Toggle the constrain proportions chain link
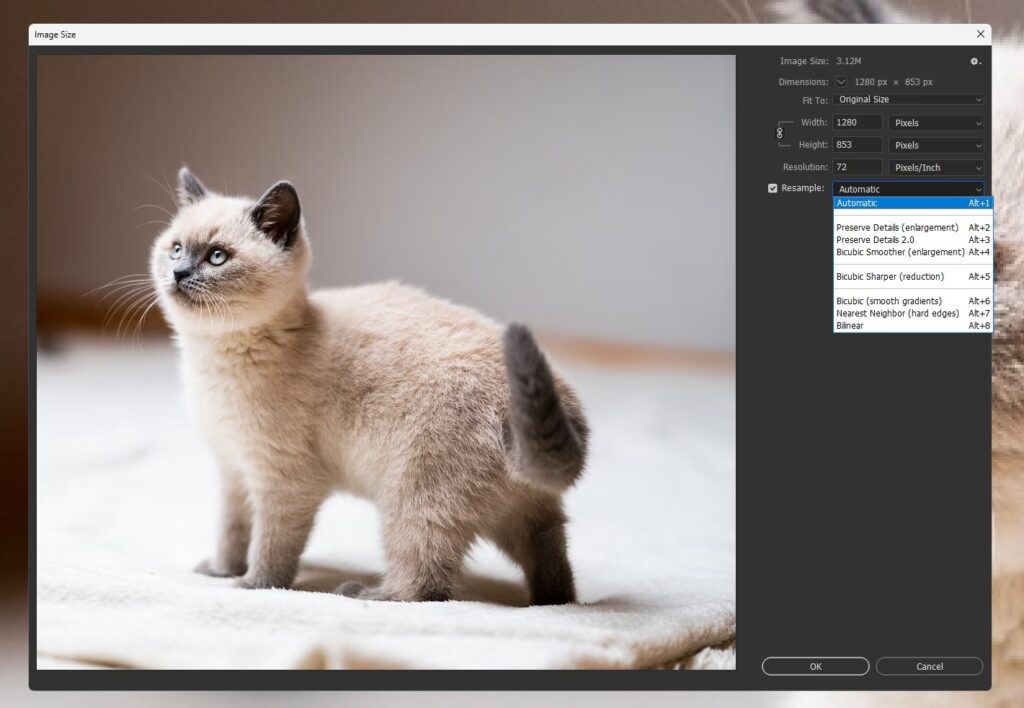Screen dimensions: 1024x708 point(780,133)
